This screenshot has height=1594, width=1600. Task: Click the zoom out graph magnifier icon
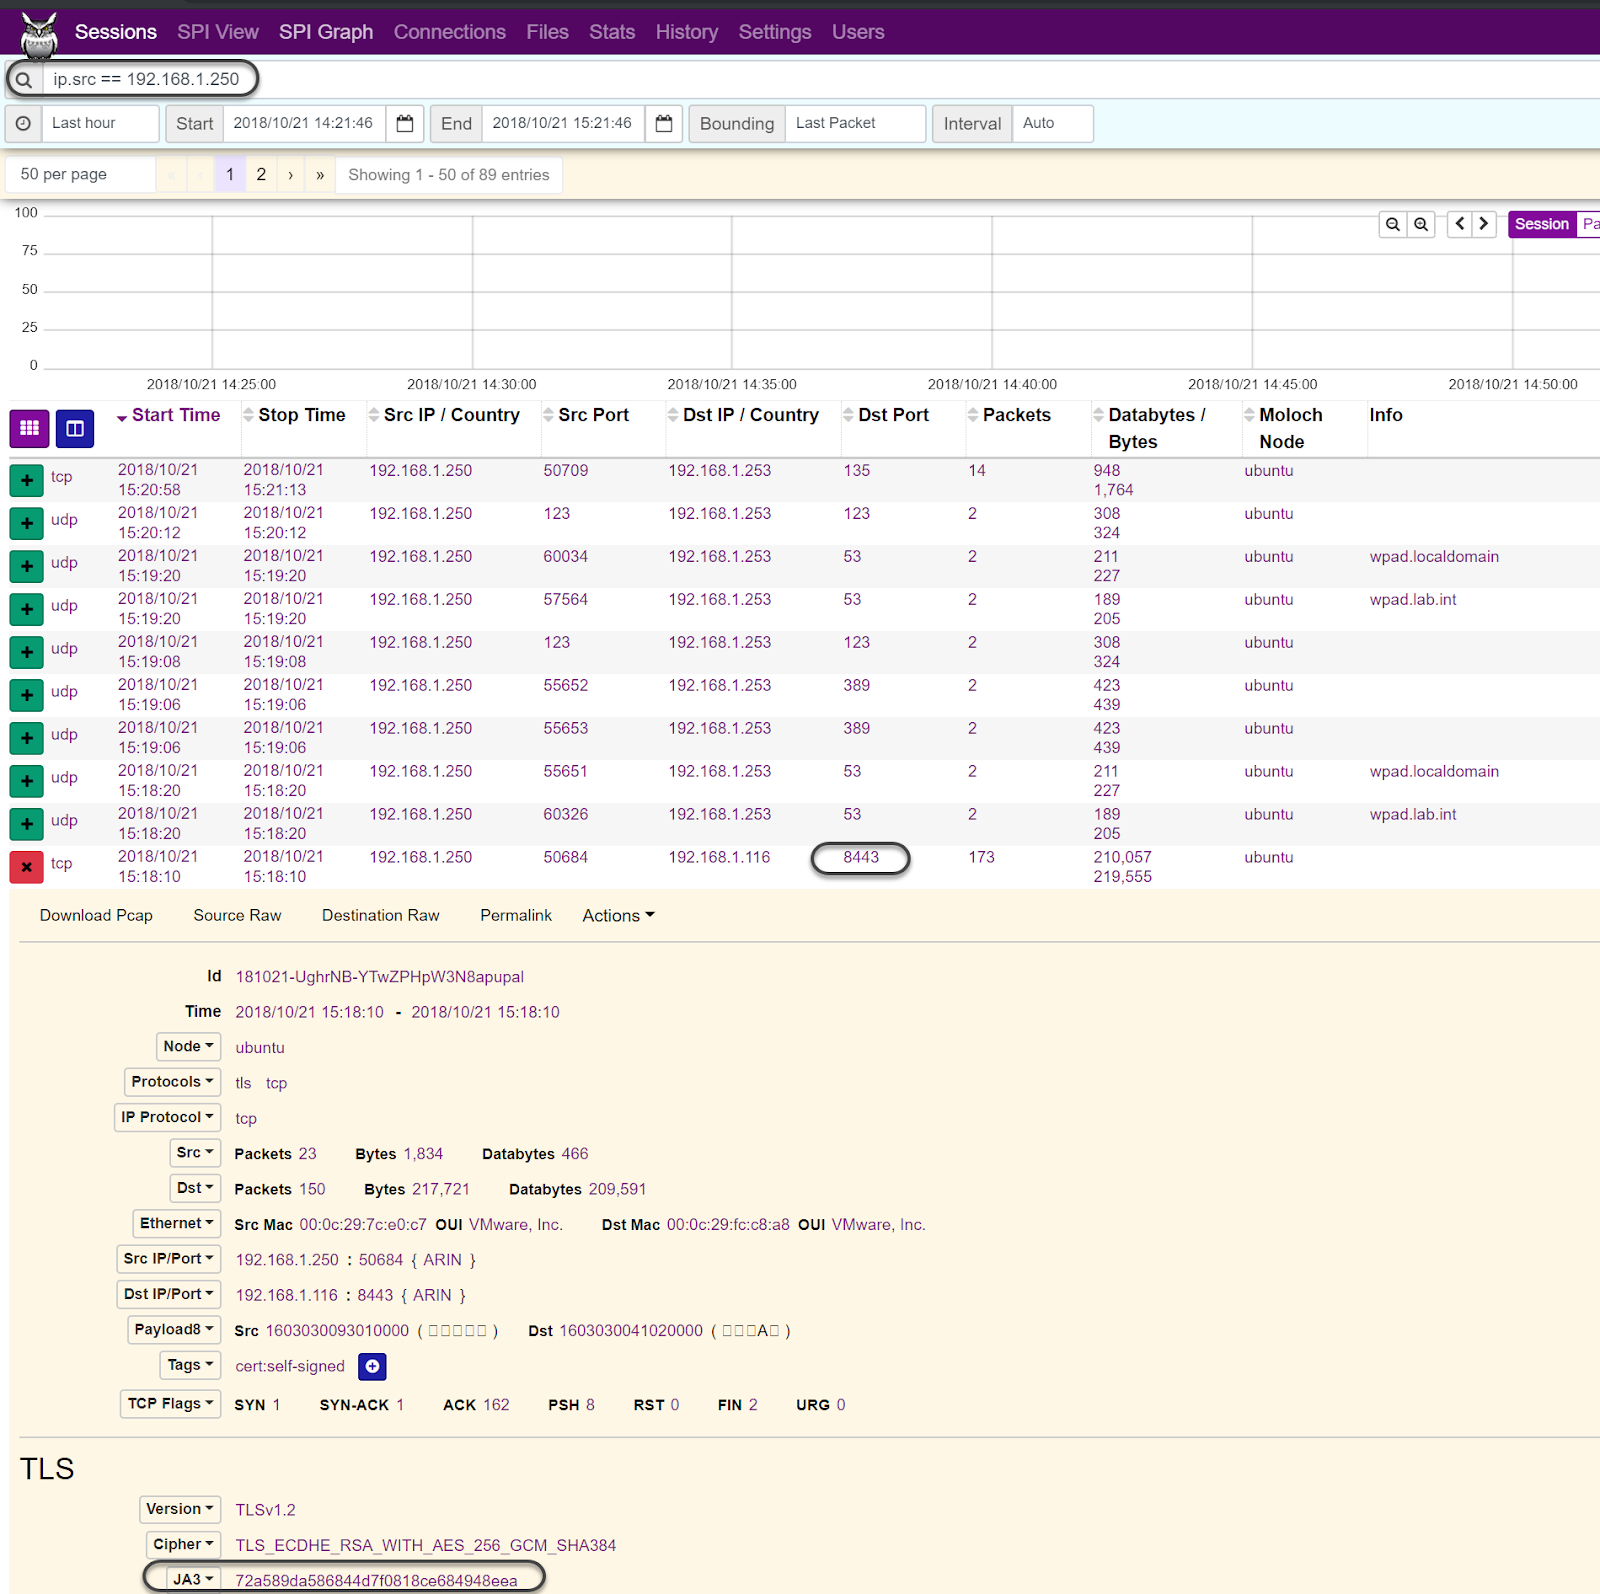(x=1392, y=224)
